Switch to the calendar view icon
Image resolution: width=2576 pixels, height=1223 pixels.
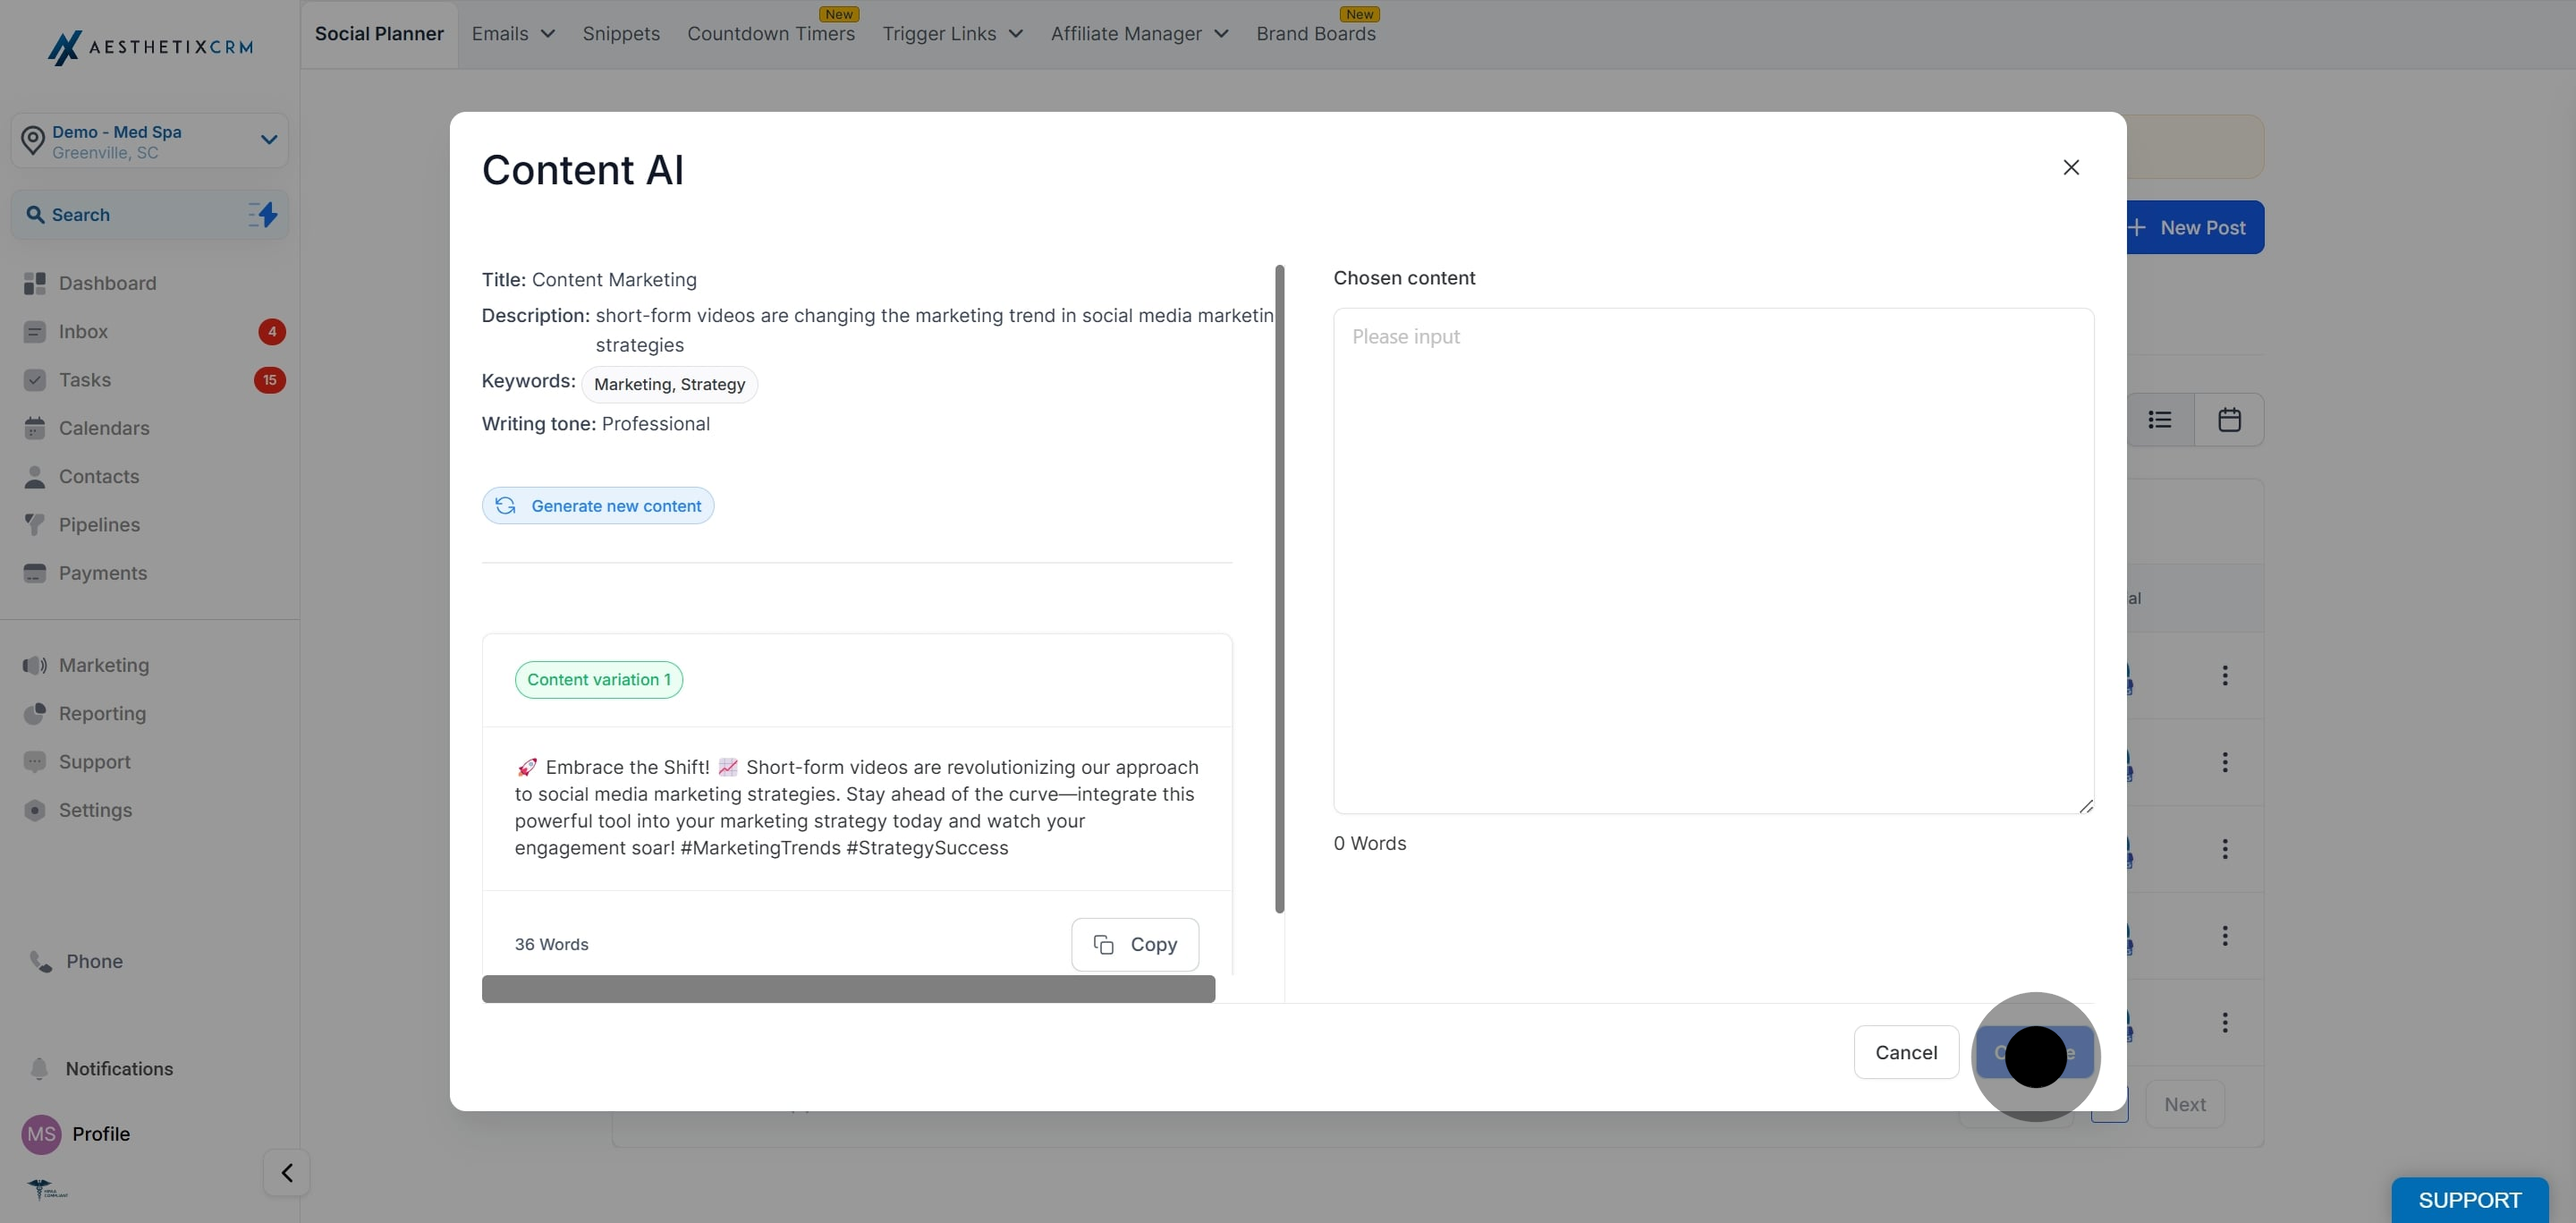[x=2229, y=420]
